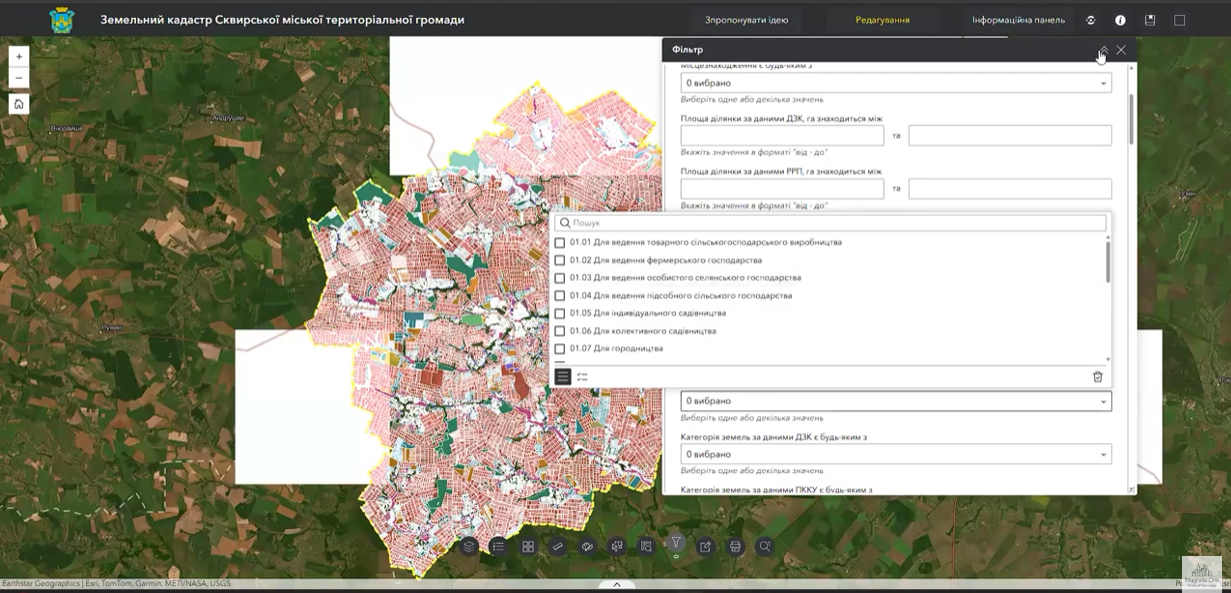1231x593 pixels.
Task: Select the measure ruler tool
Action: [558, 546]
